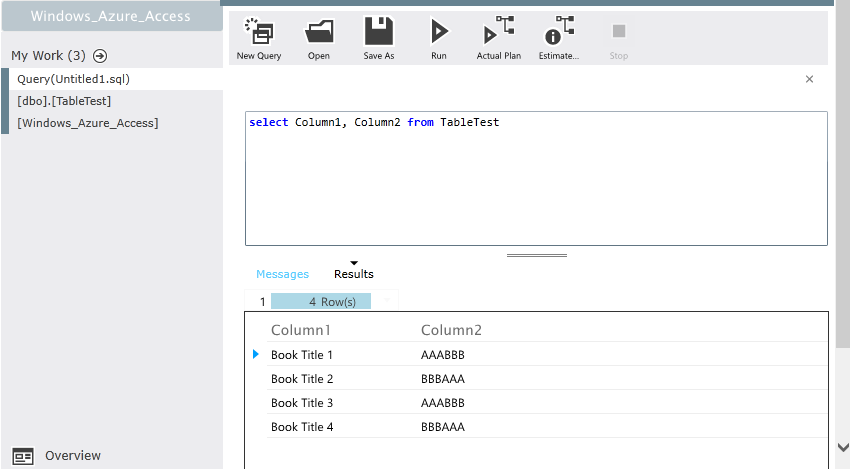
Task: Click inside the SQL query editor
Action: pos(536,180)
